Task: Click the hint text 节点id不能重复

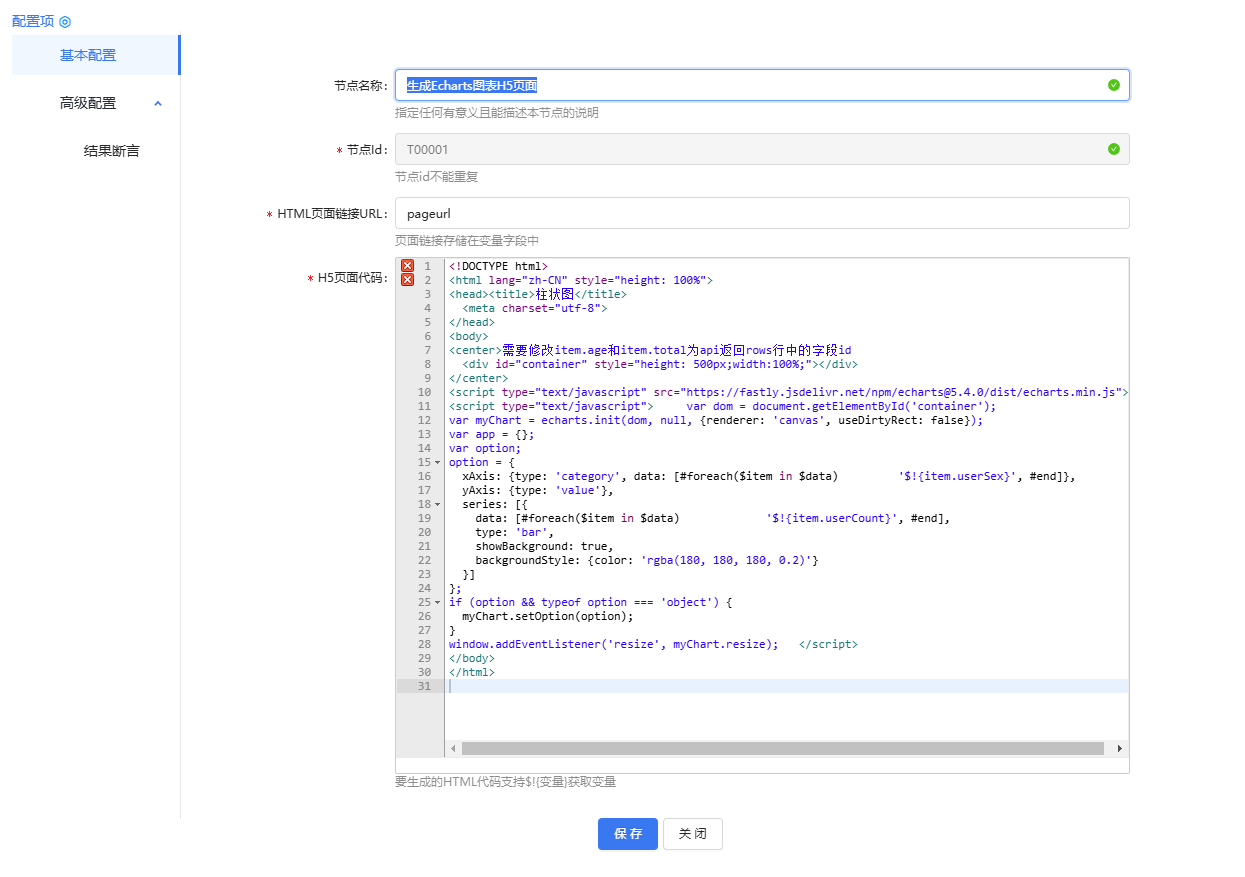Action: 437,177
